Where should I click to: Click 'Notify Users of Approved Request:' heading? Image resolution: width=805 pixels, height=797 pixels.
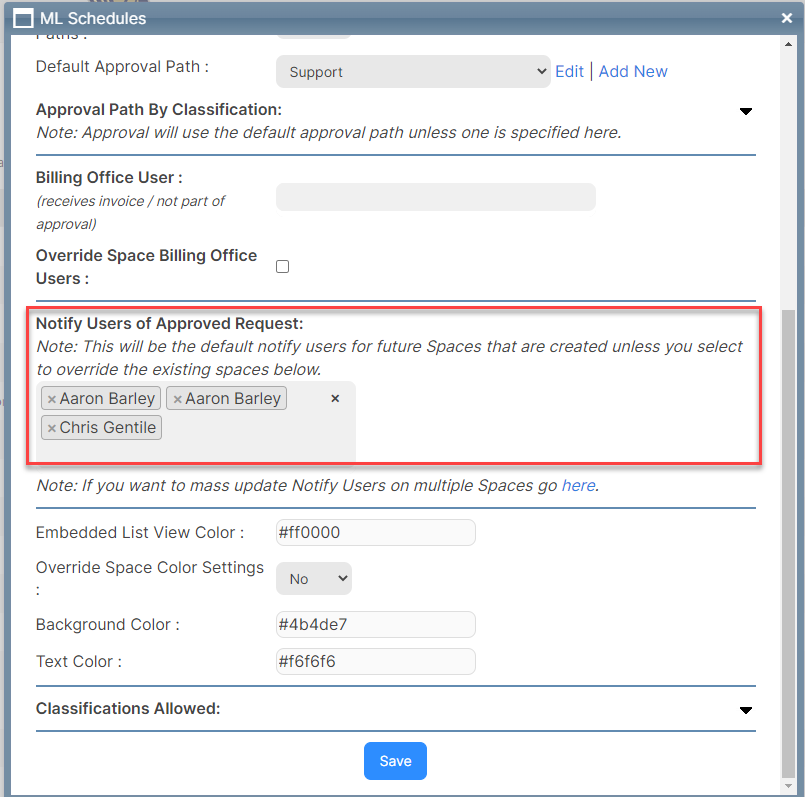pyautogui.click(x=169, y=324)
